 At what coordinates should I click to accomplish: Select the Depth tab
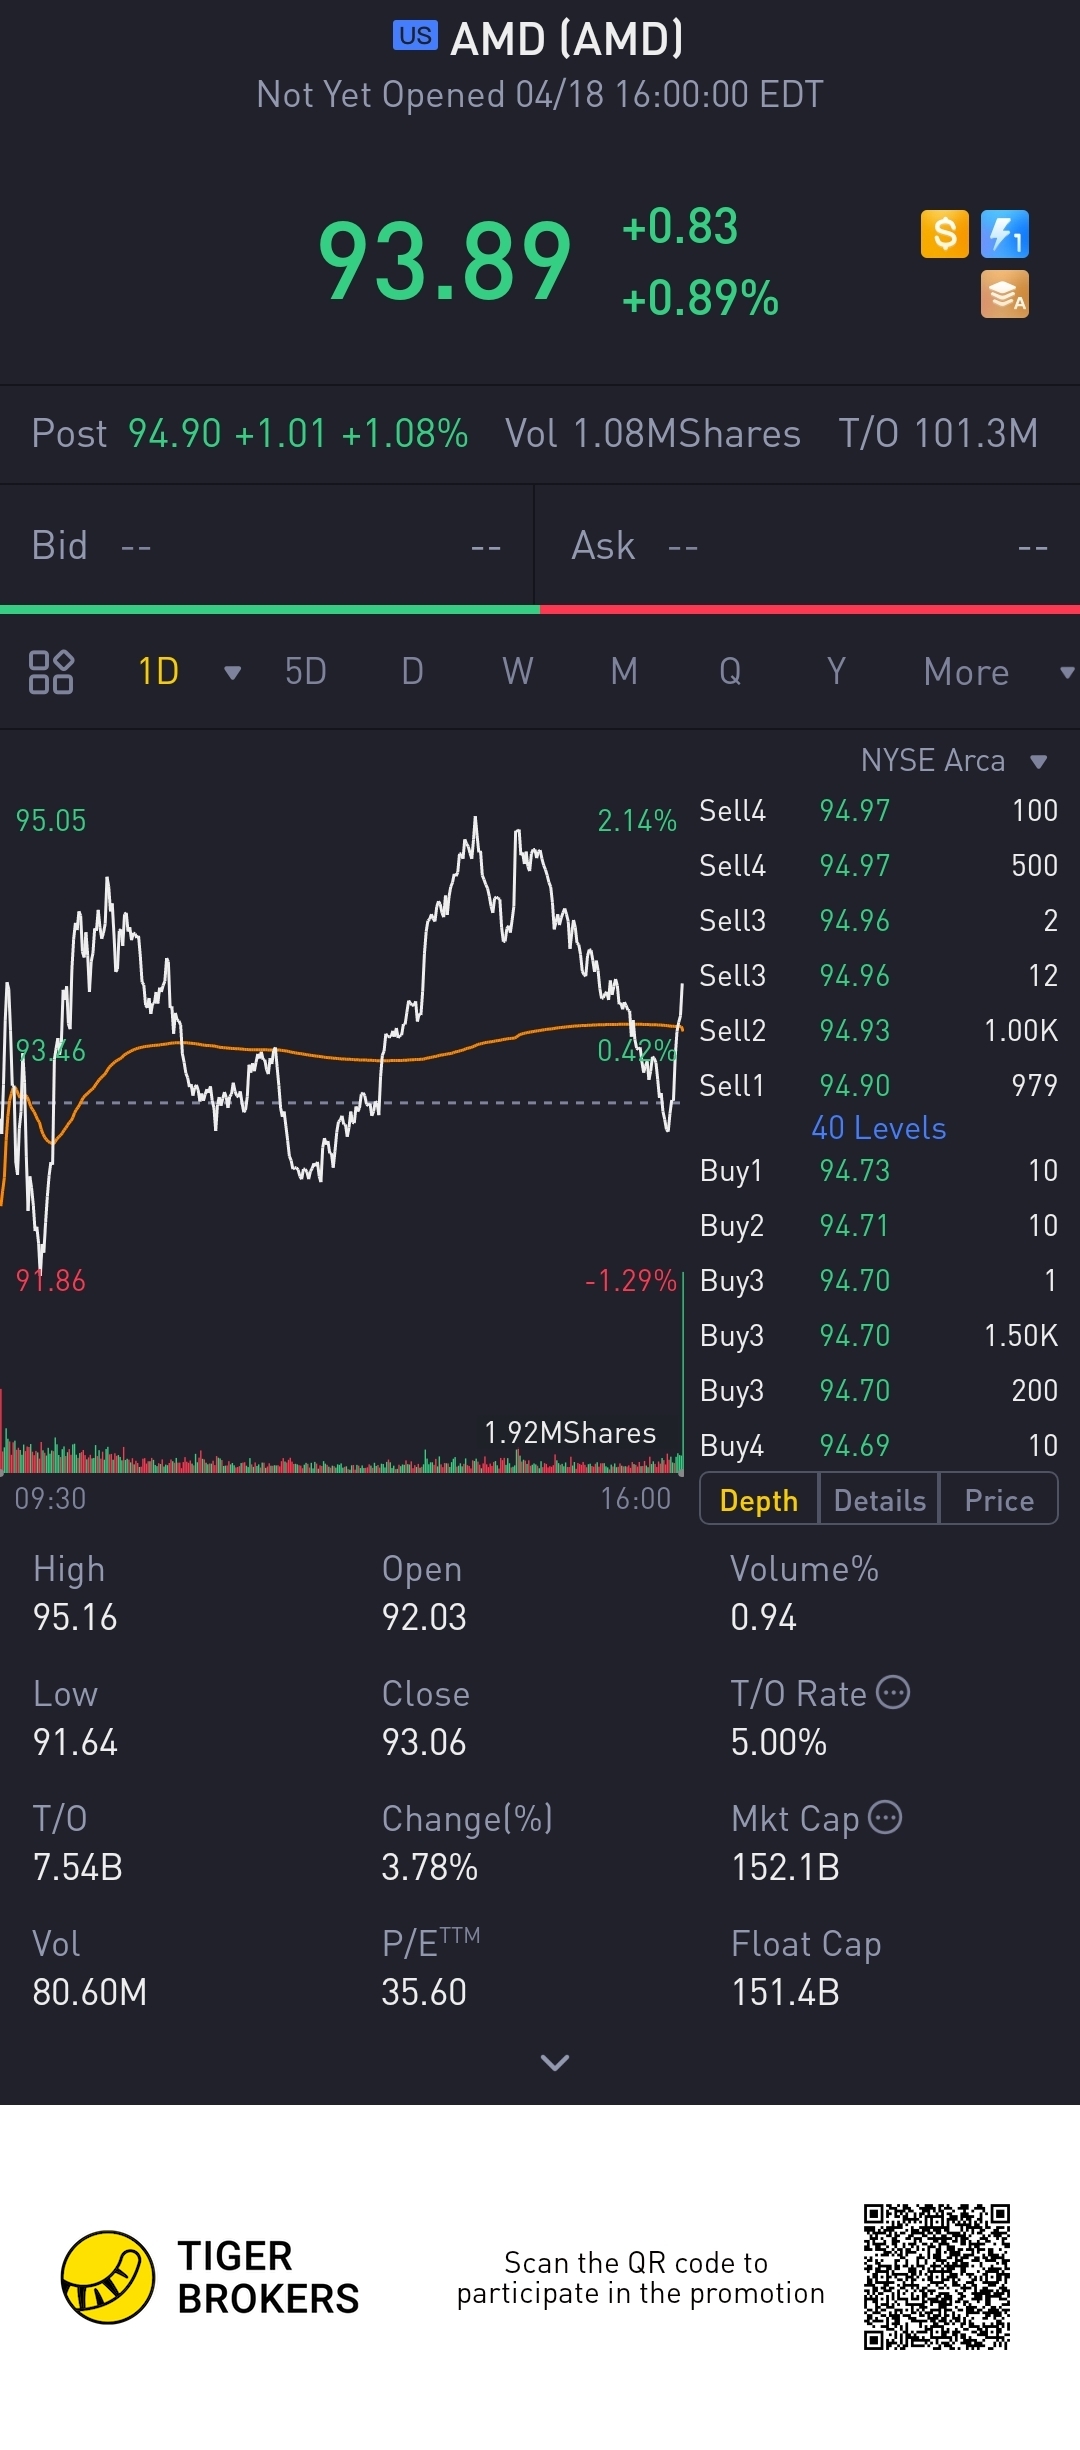759,1499
